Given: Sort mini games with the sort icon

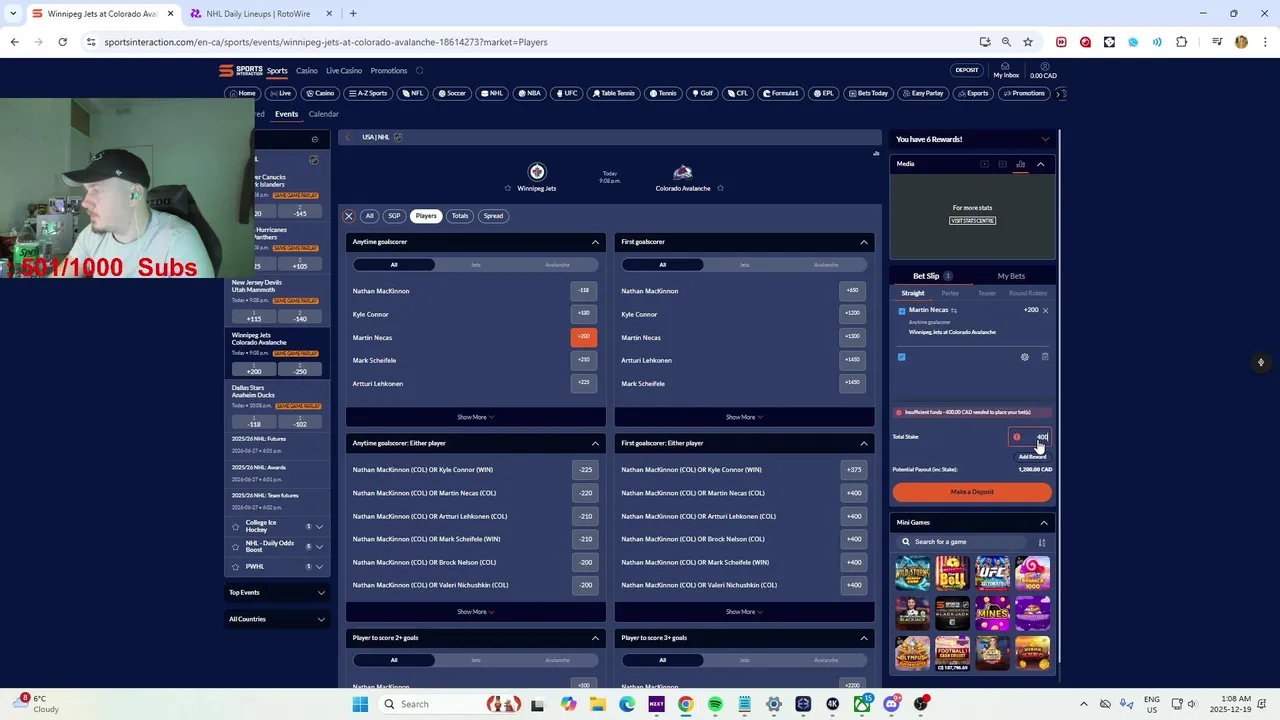Looking at the screenshot, I should (1042, 542).
